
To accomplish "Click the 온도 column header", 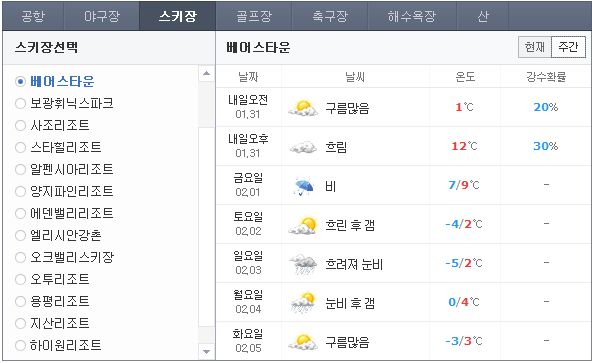I will pyautogui.click(x=465, y=77).
